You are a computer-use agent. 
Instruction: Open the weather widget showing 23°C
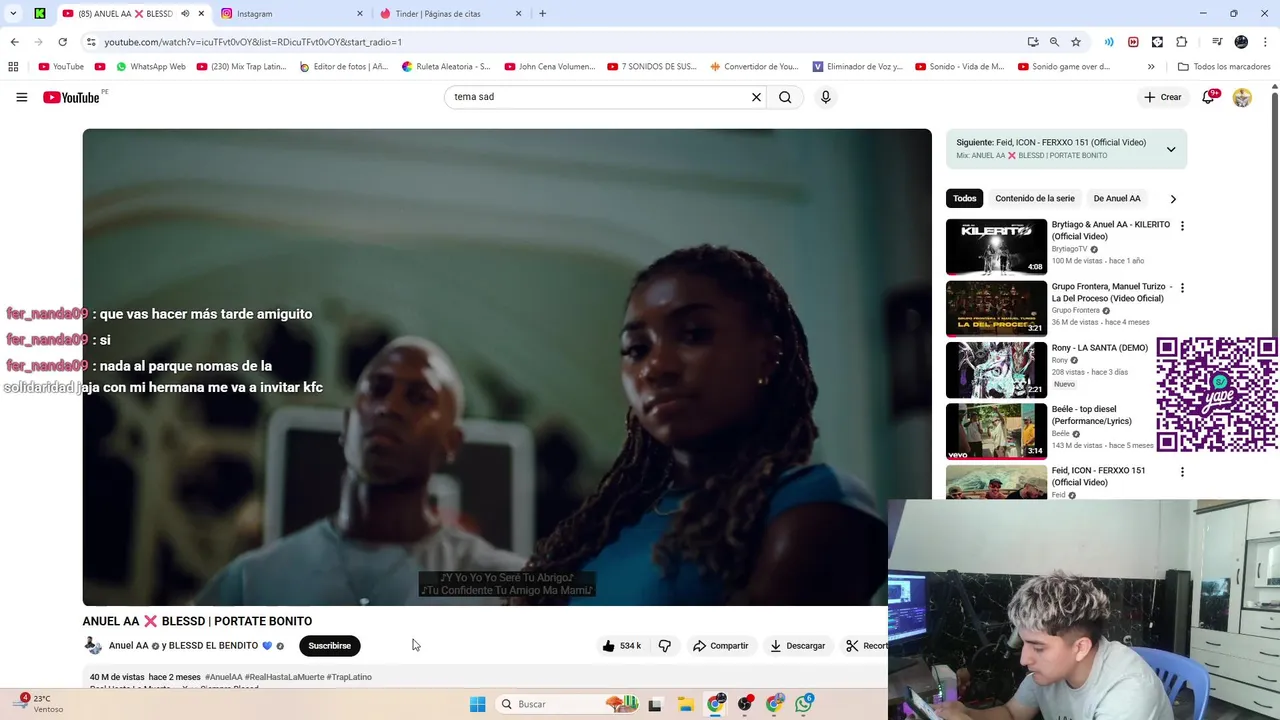point(36,704)
